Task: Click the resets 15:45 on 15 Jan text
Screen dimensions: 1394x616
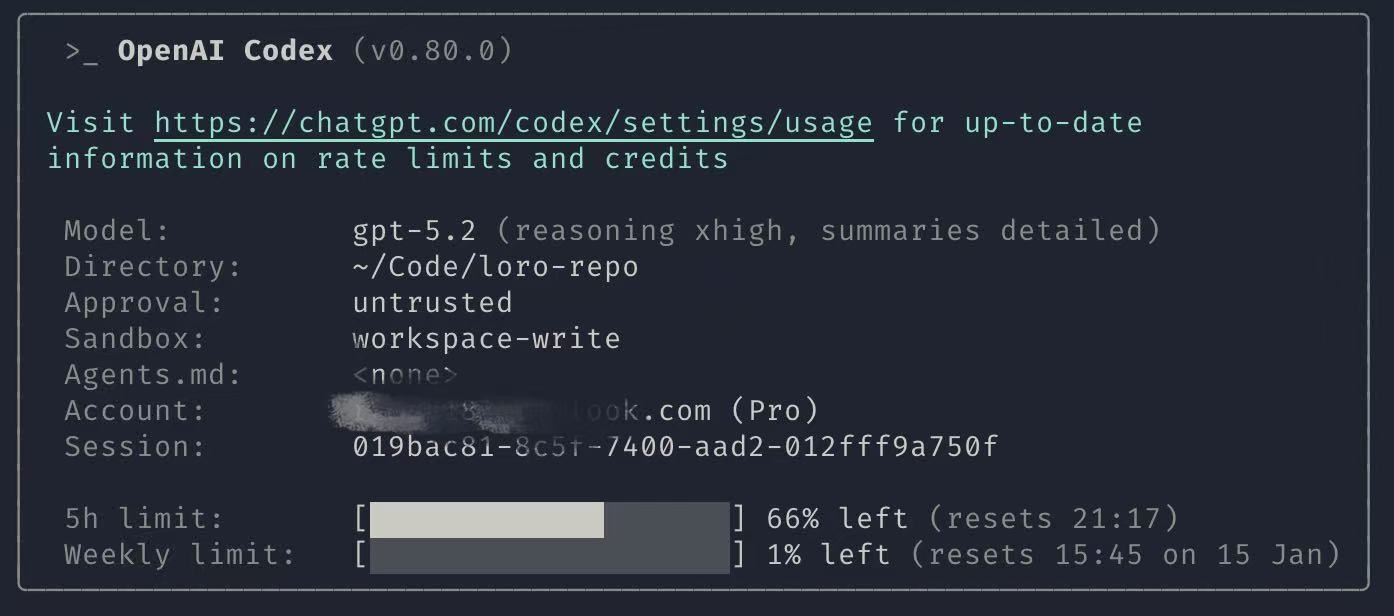Action: 1125,555
